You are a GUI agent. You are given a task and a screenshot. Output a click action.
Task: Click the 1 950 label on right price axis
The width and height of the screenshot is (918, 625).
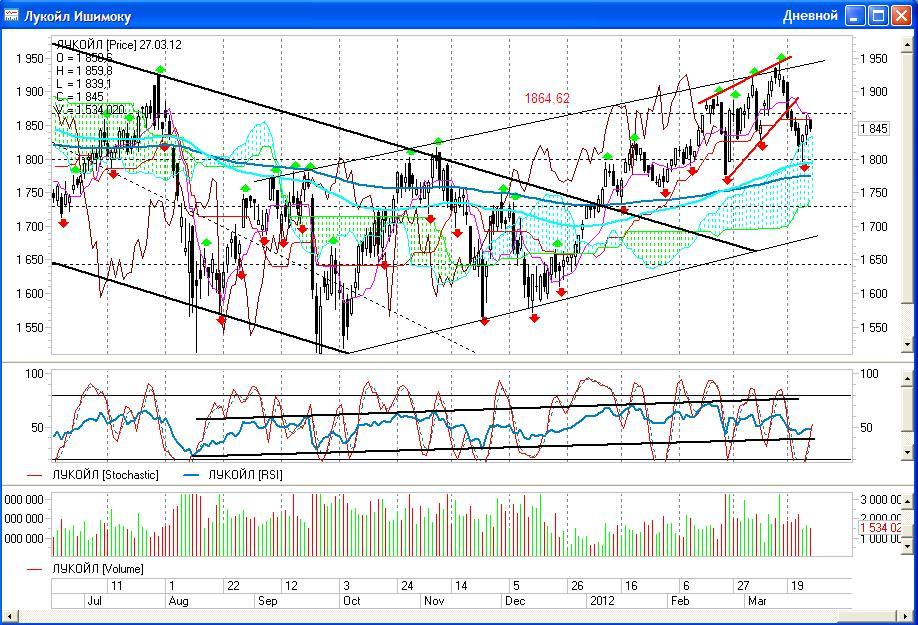(874, 59)
